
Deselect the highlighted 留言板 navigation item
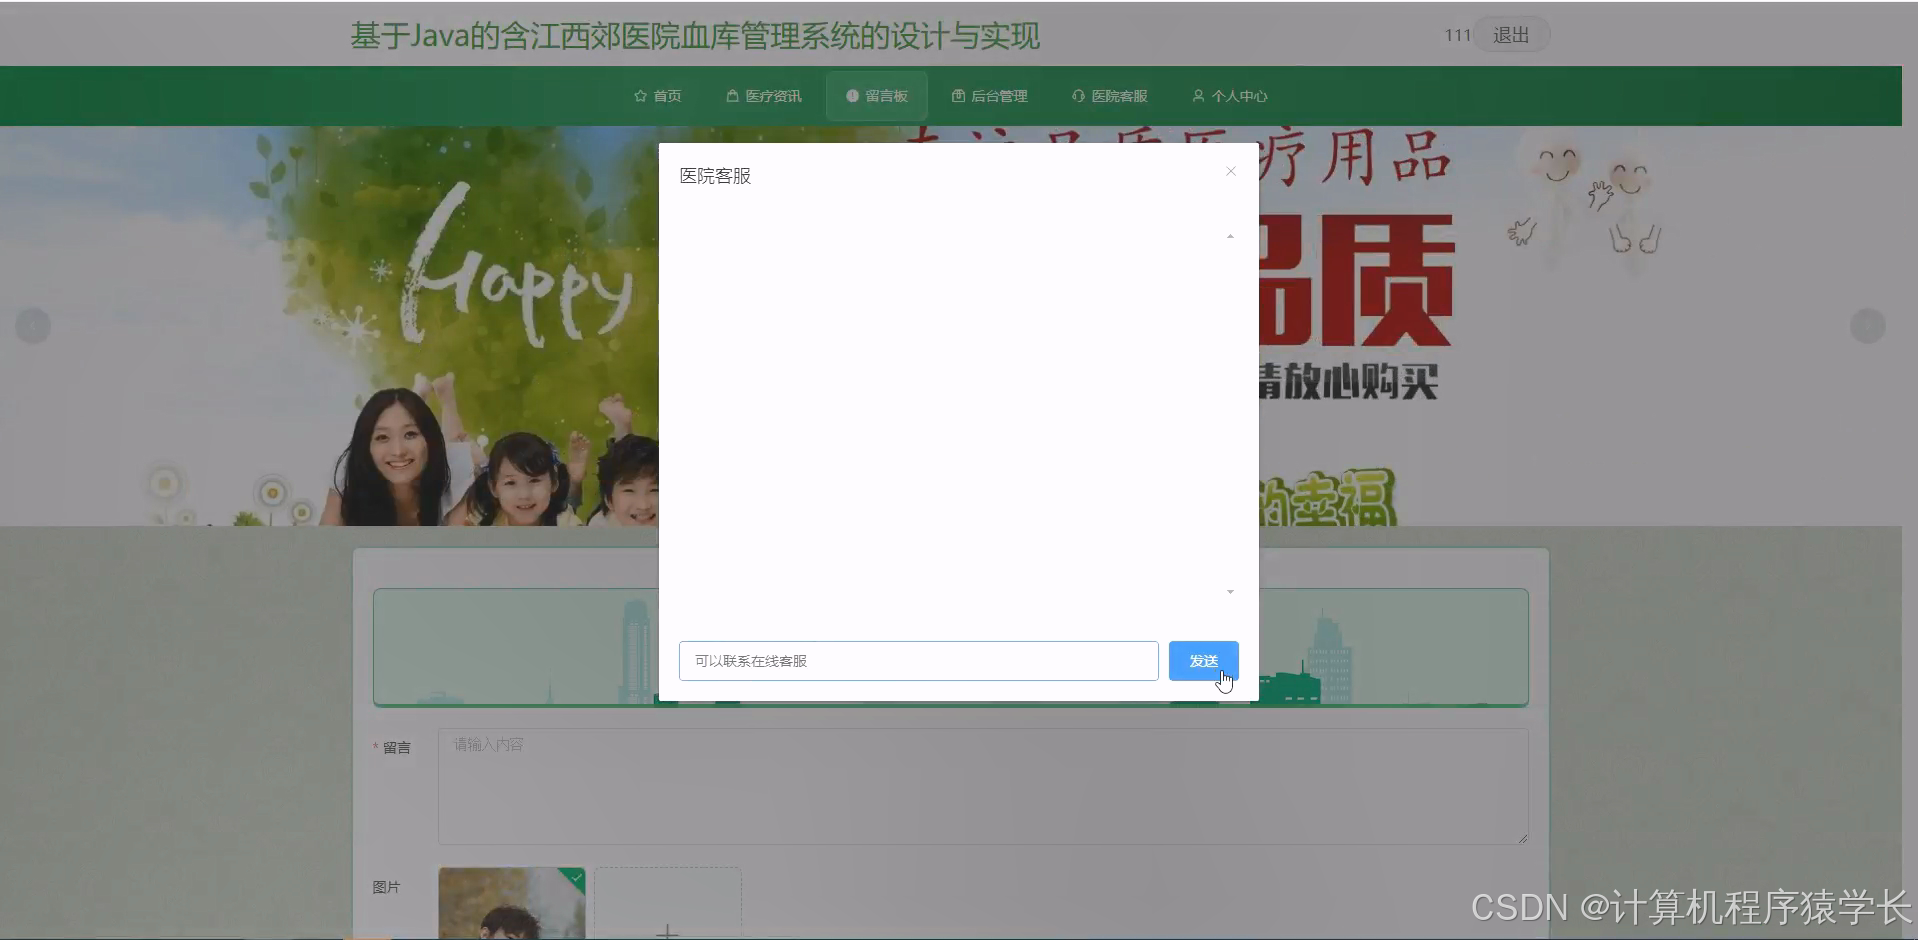[876, 95]
